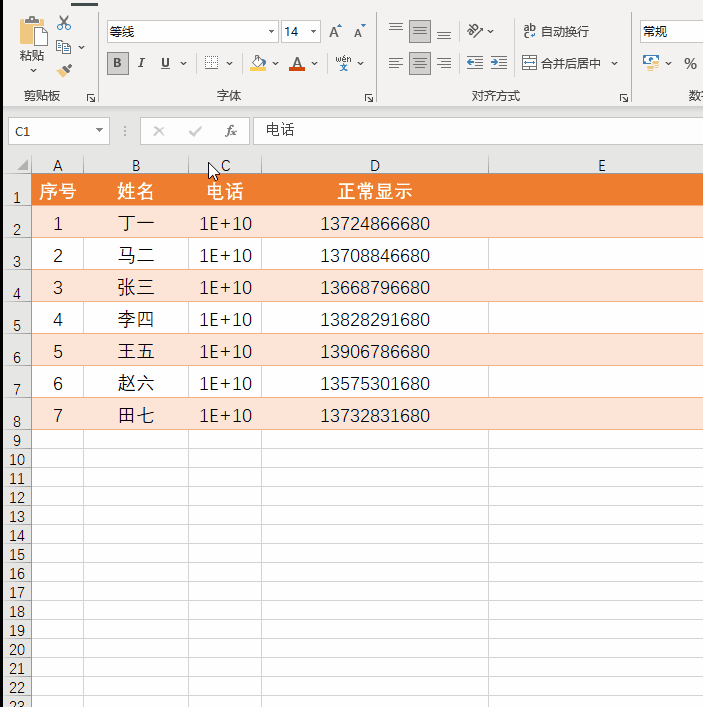The width and height of the screenshot is (703, 707).
Task: Click cell with 13575301680
Action: [375, 382]
